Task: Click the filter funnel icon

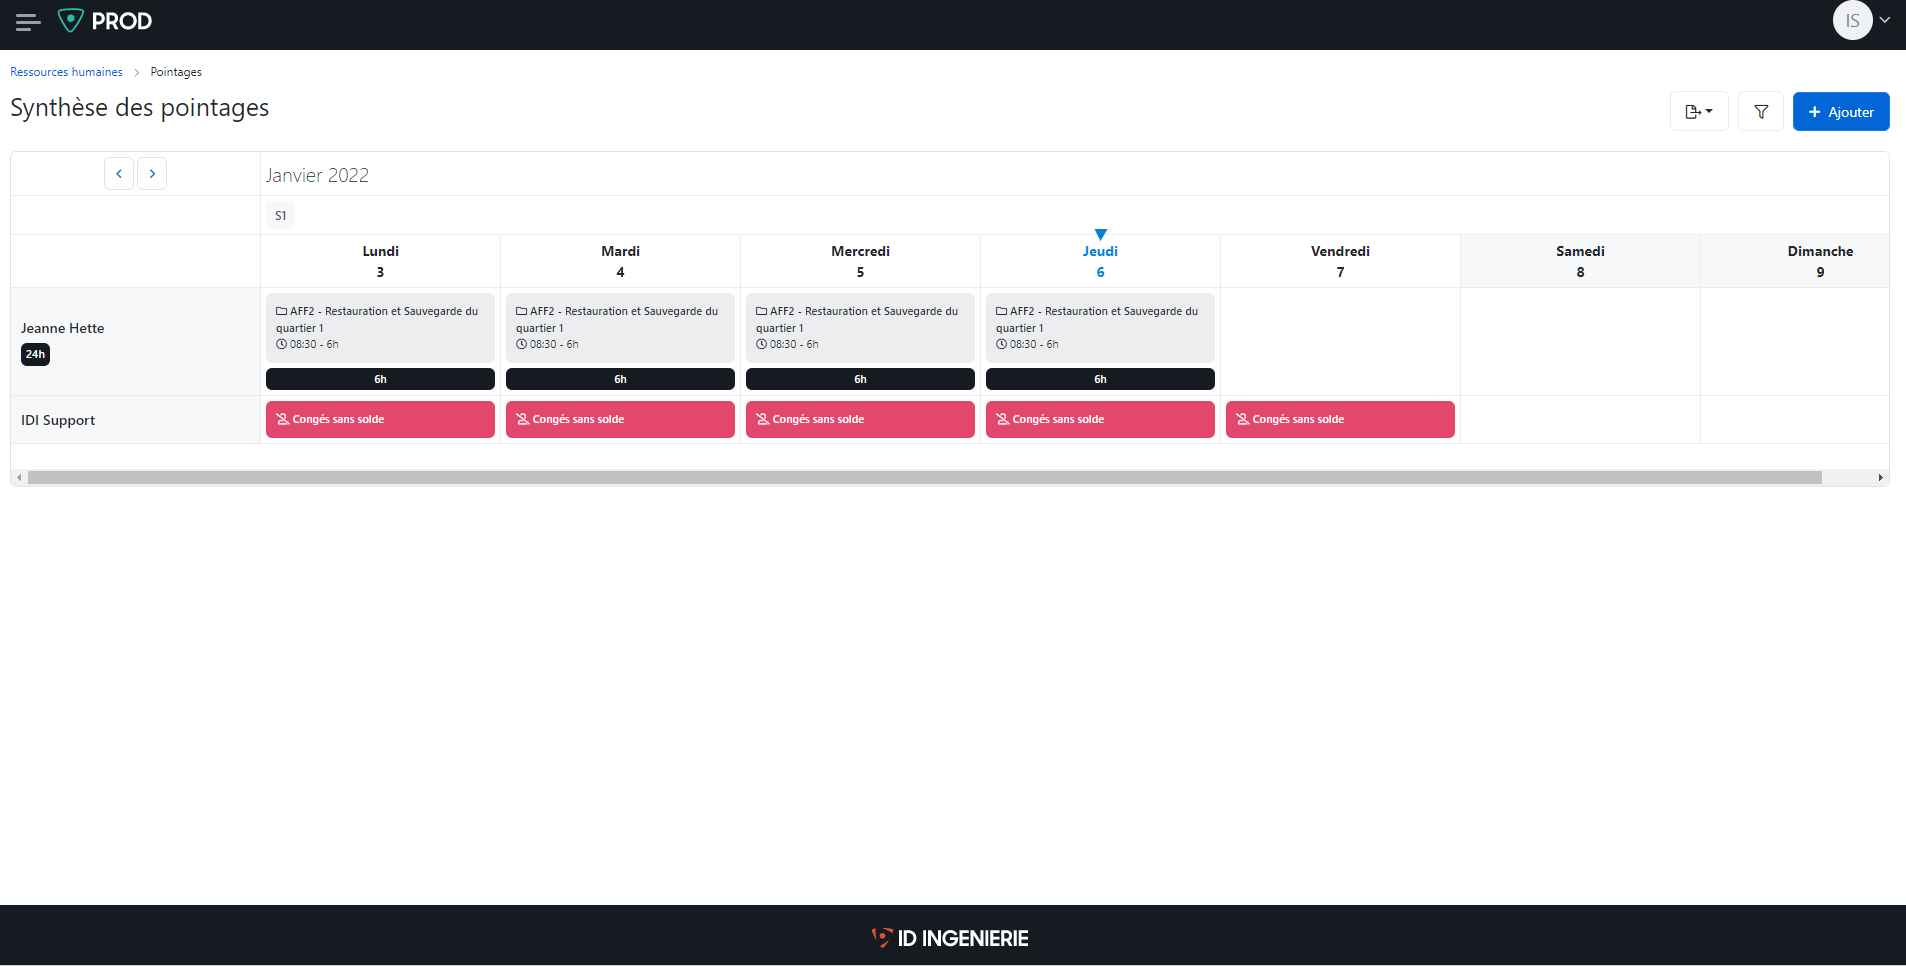Action: pyautogui.click(x=1761, y=111)
